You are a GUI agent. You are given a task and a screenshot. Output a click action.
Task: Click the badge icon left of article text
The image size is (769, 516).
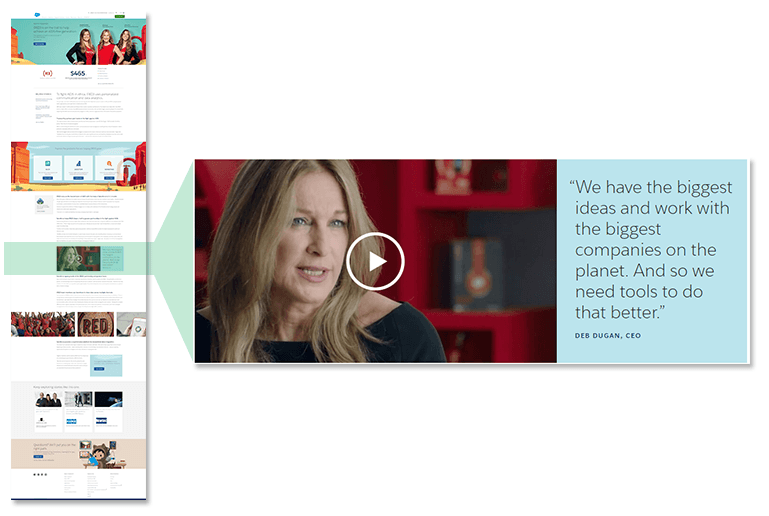[41, 204]
